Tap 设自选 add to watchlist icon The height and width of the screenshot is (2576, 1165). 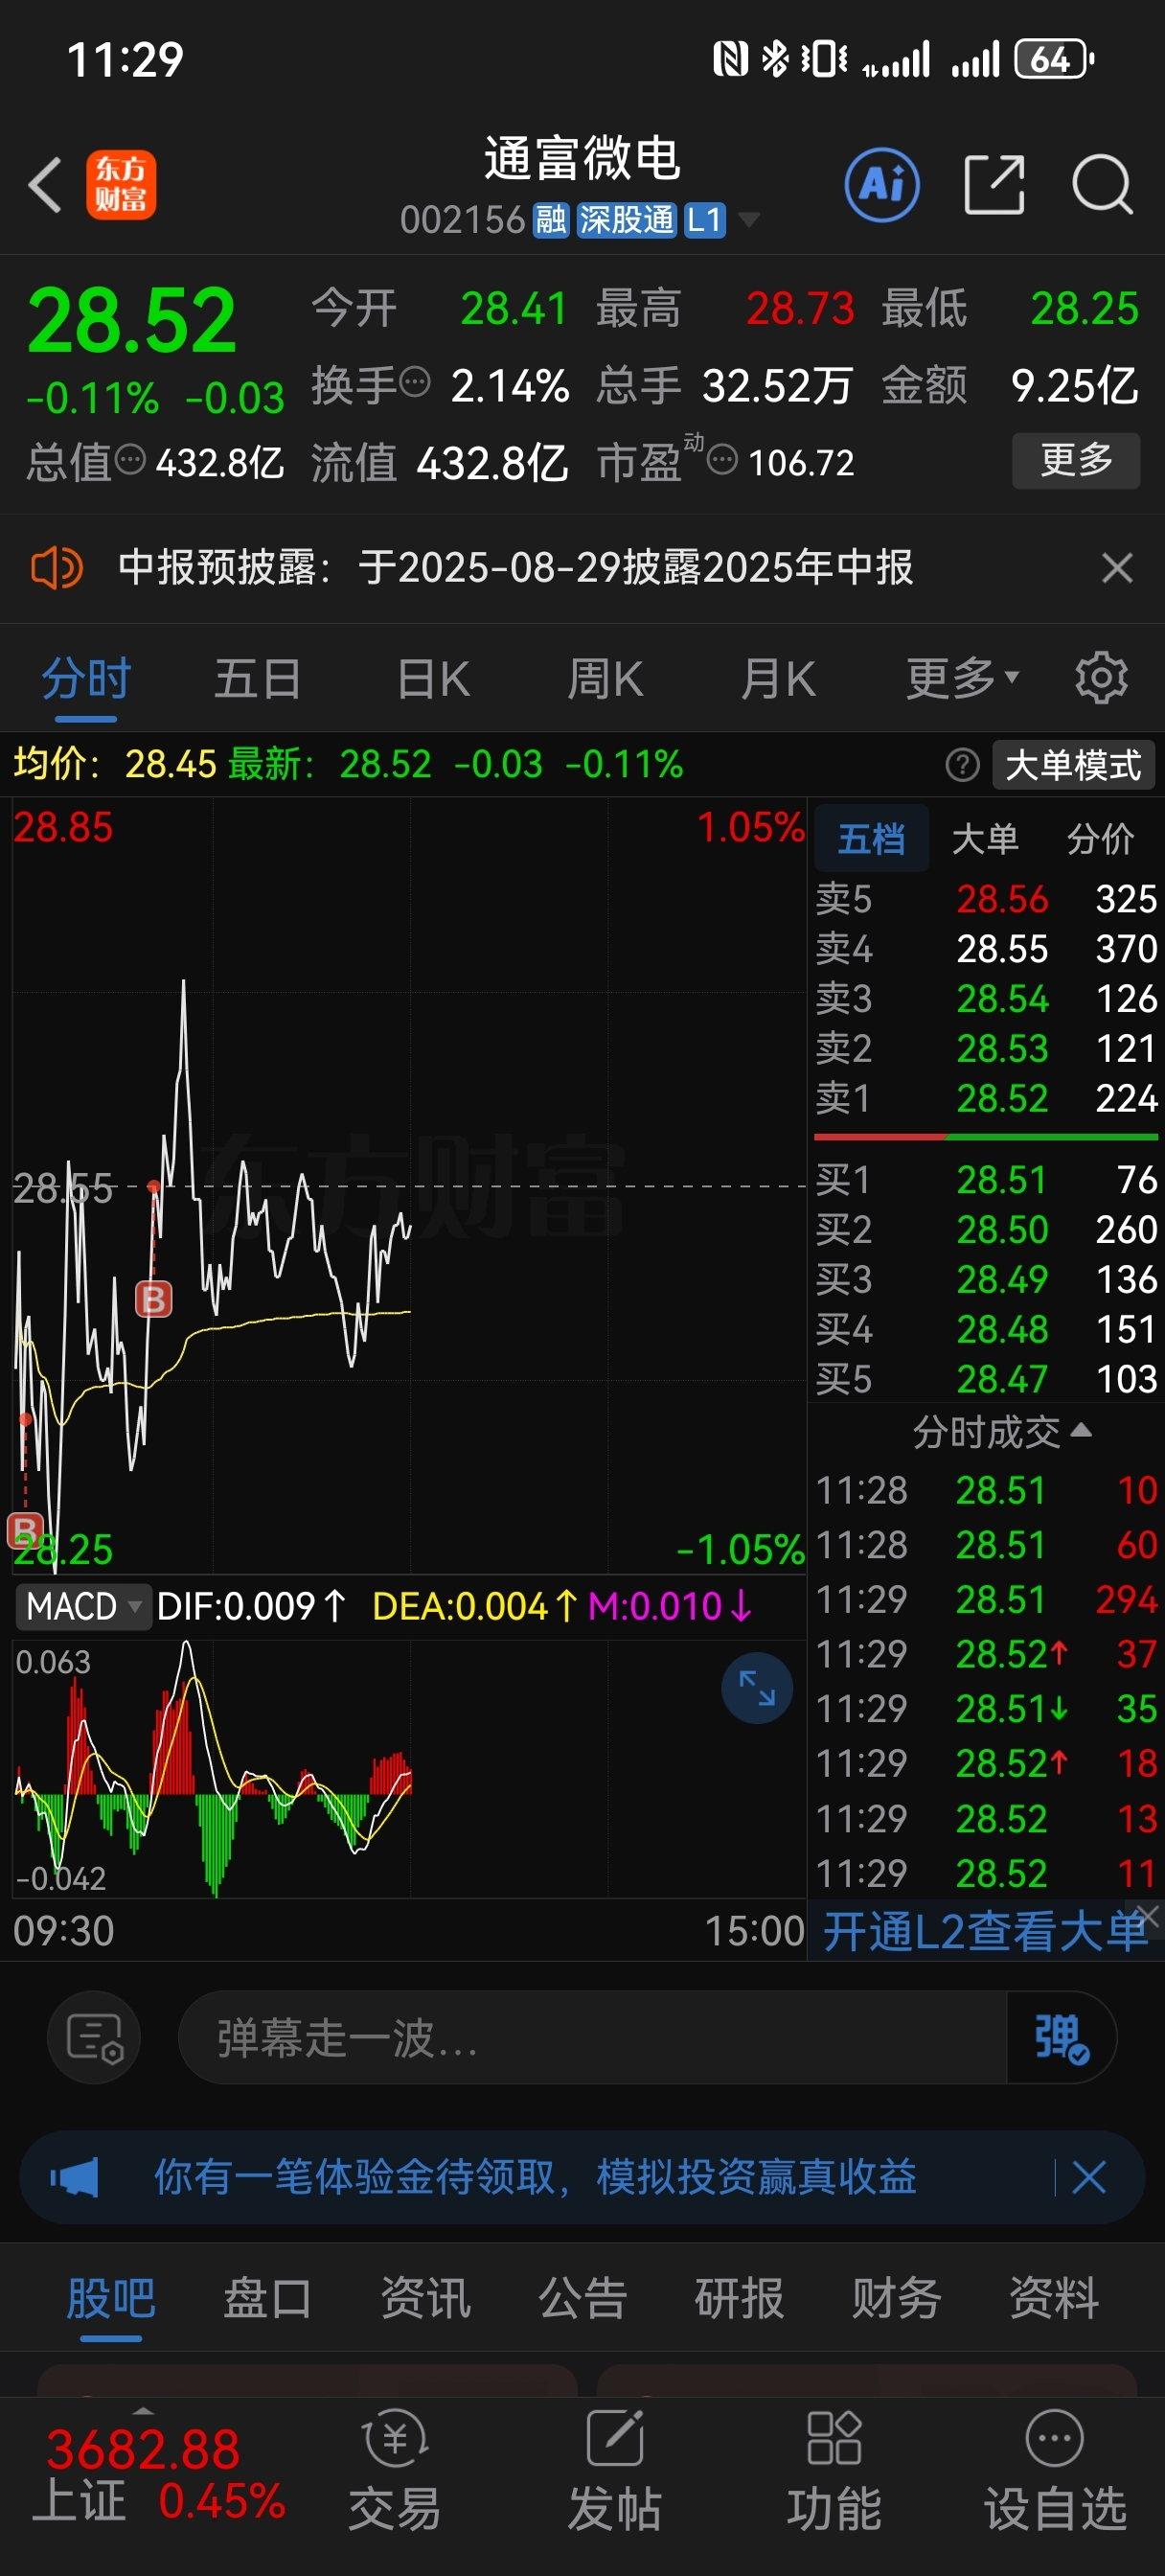coord(1055,2471)
